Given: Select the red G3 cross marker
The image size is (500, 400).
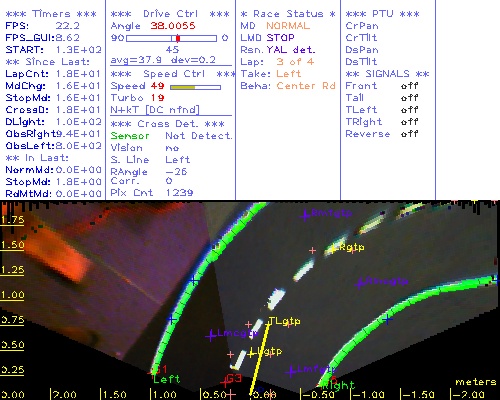Looking at the screenshot, I should click(x=226, y=382).
